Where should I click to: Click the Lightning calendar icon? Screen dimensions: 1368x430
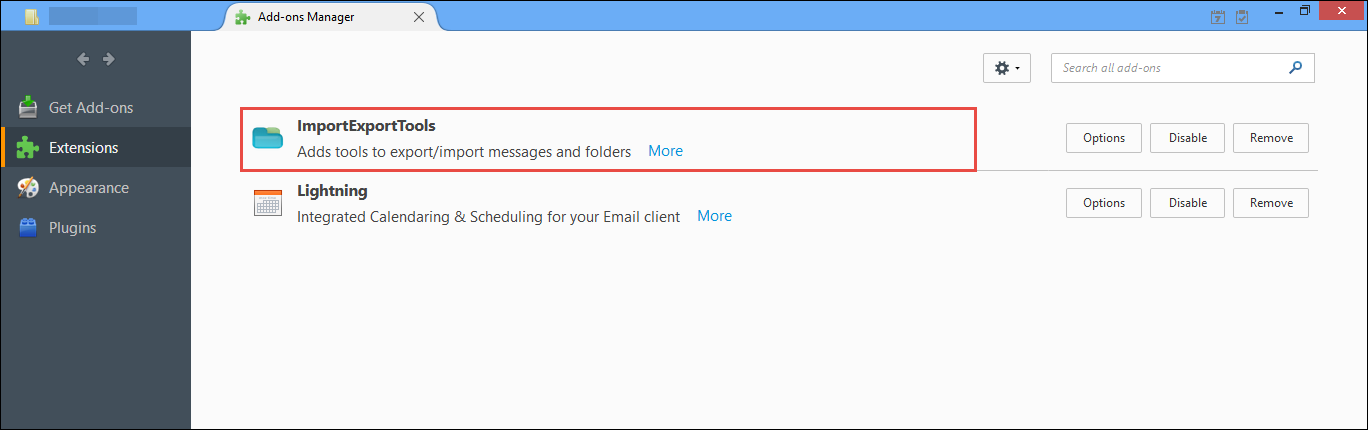(268, 203)
